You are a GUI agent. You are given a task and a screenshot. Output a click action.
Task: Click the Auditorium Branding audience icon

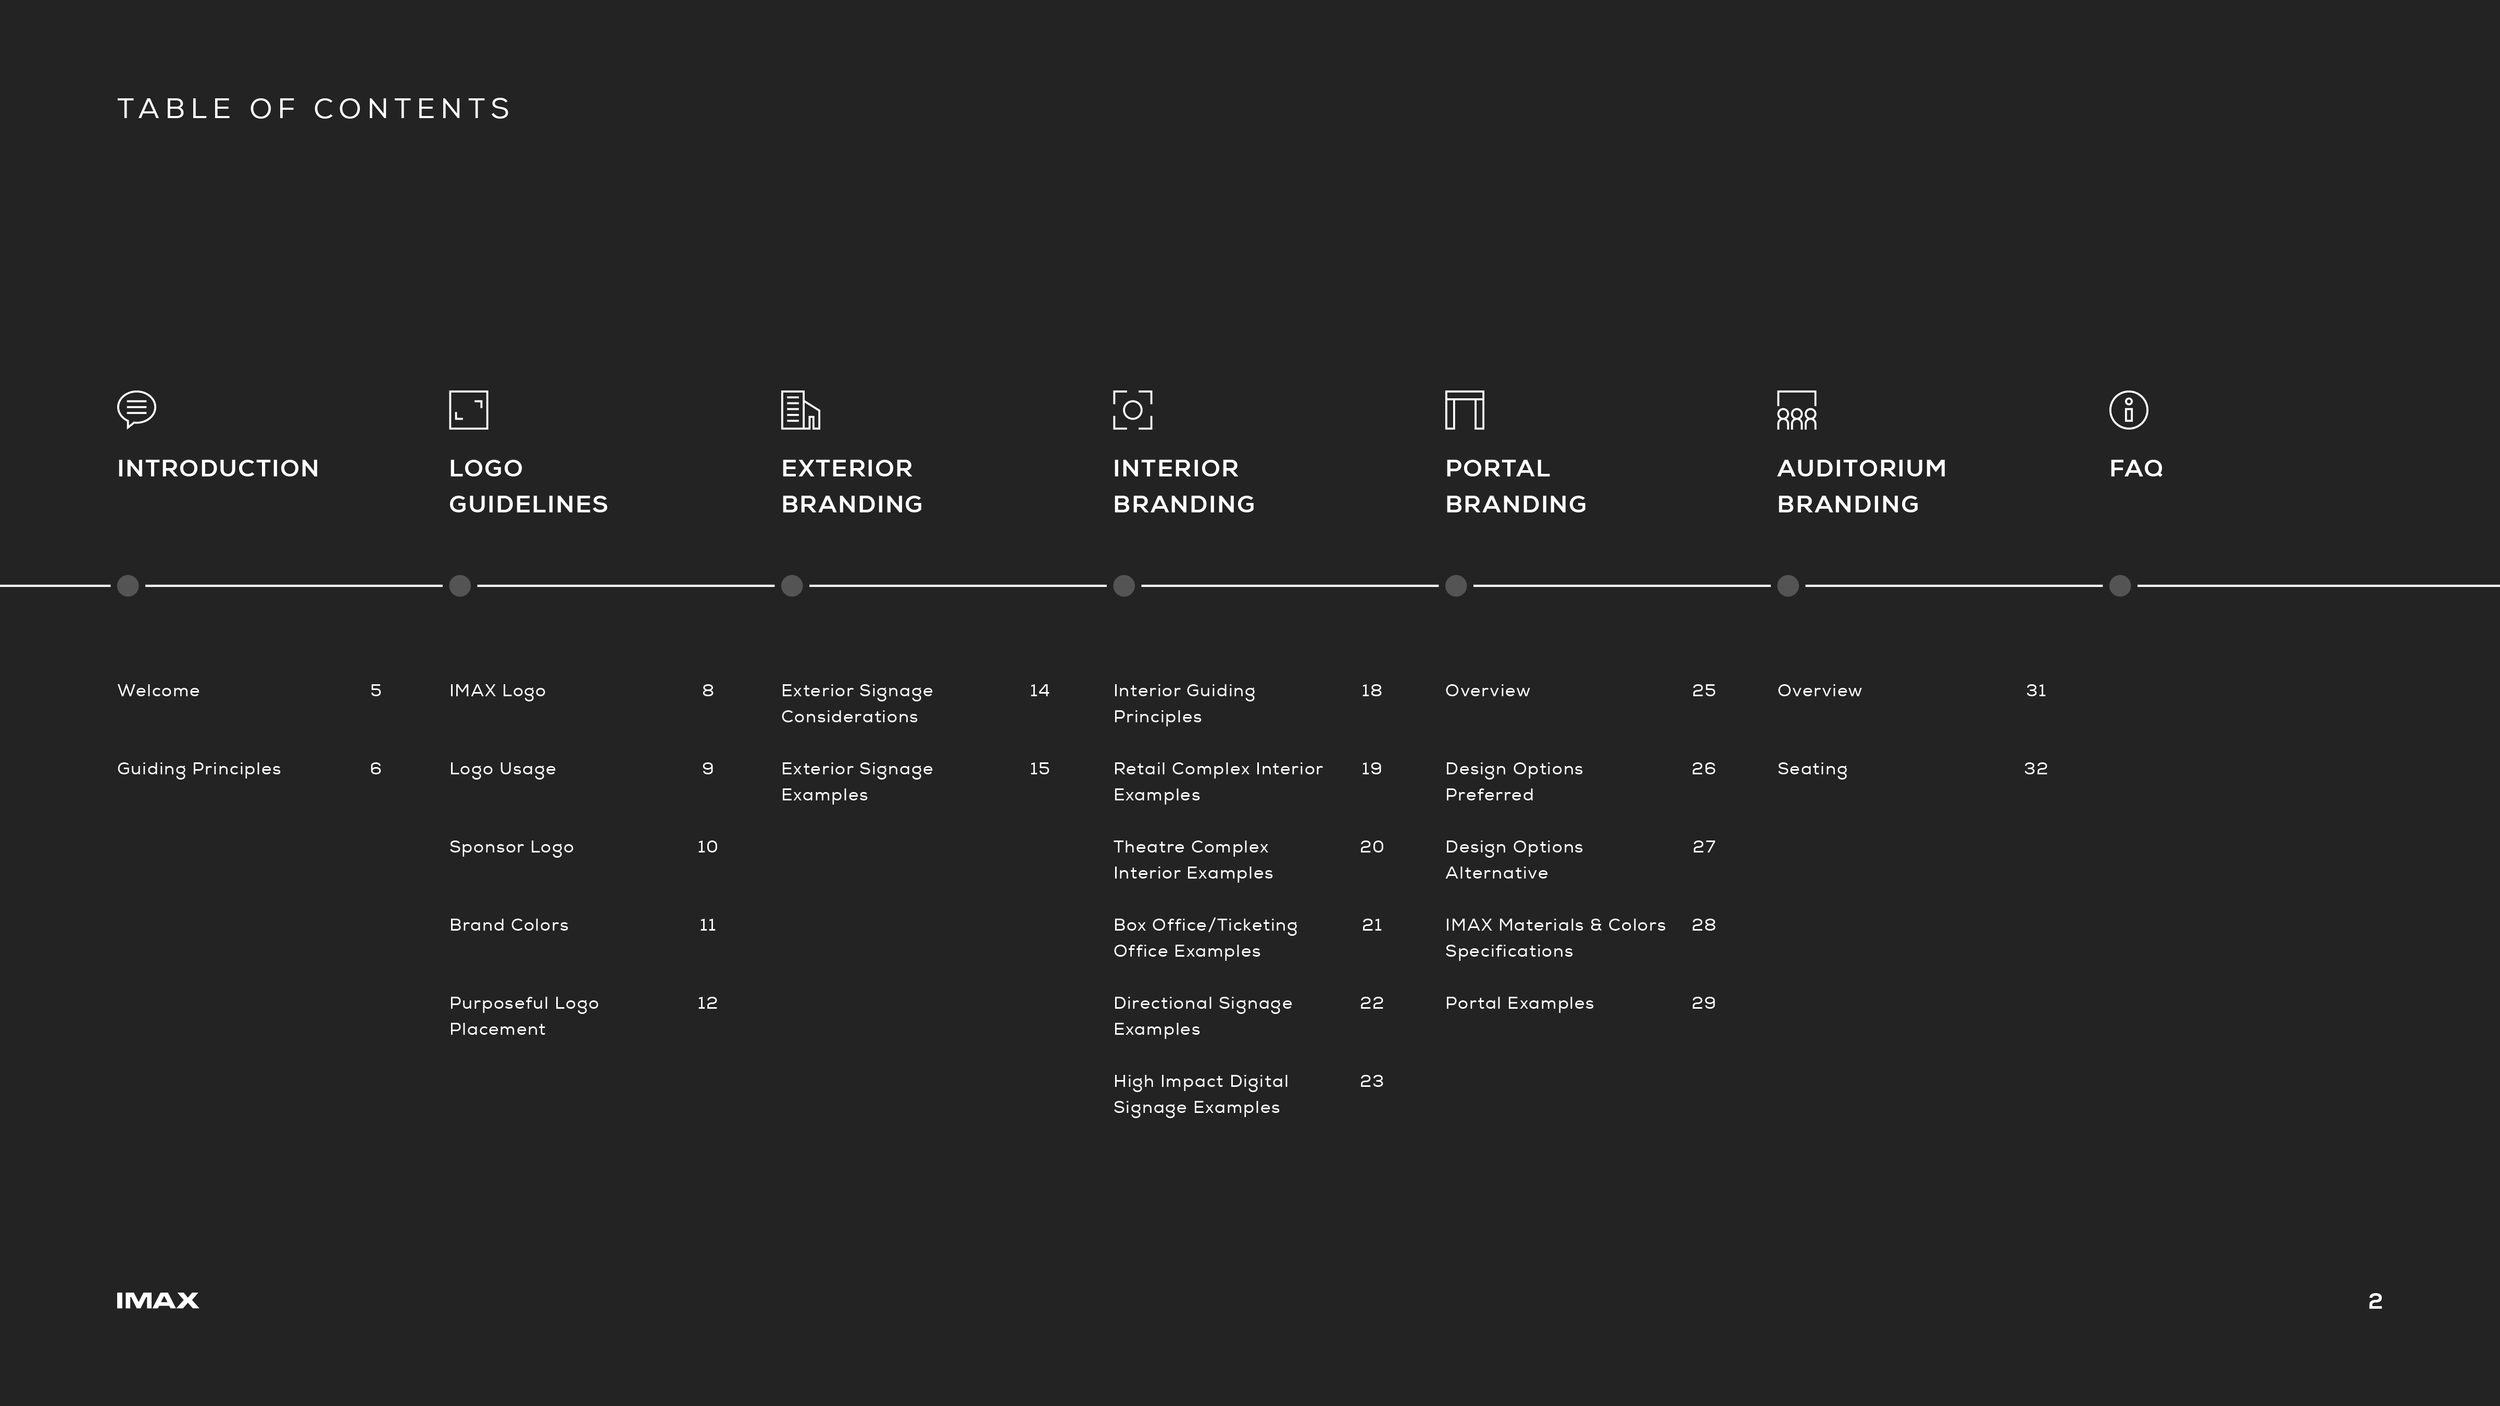(1797, 410)
